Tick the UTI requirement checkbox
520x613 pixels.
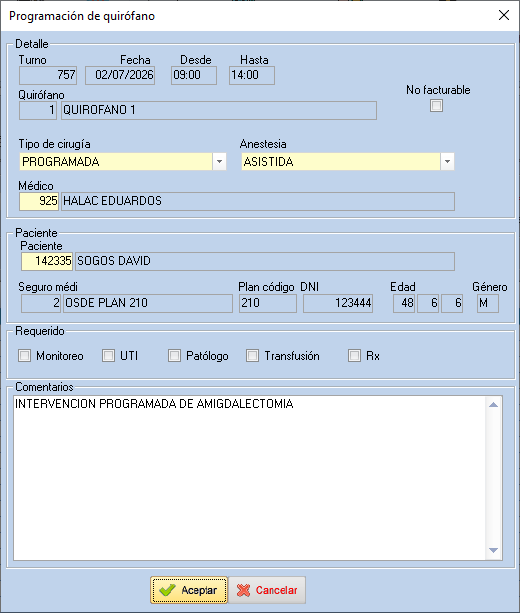(108, 356)
